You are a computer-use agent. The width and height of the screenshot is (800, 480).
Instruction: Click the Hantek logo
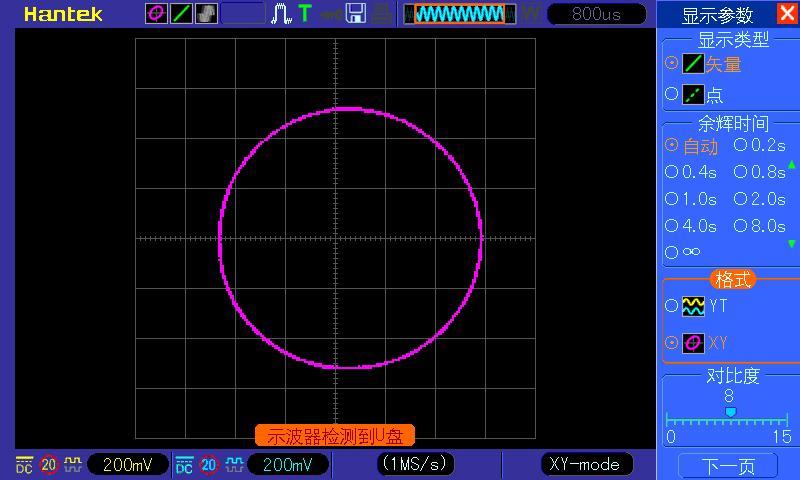point(62,14)
